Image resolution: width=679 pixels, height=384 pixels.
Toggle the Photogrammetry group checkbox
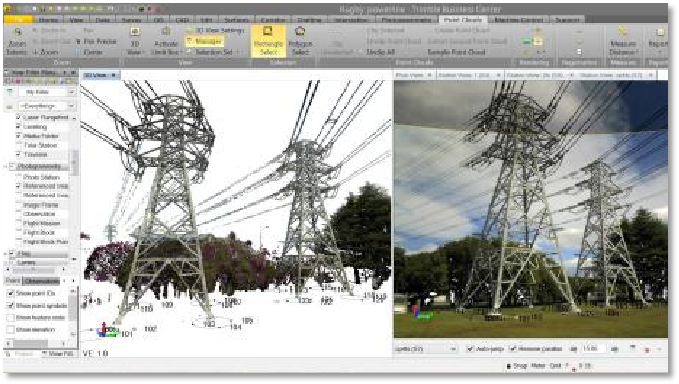click(x=12, y=166)
